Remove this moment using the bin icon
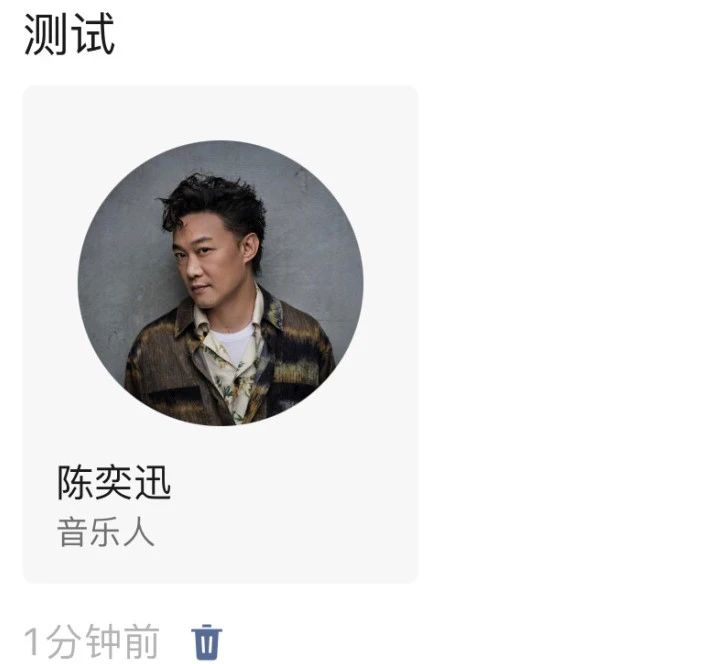The width and height of the screenshot is (725, 664). click(207, 642)
